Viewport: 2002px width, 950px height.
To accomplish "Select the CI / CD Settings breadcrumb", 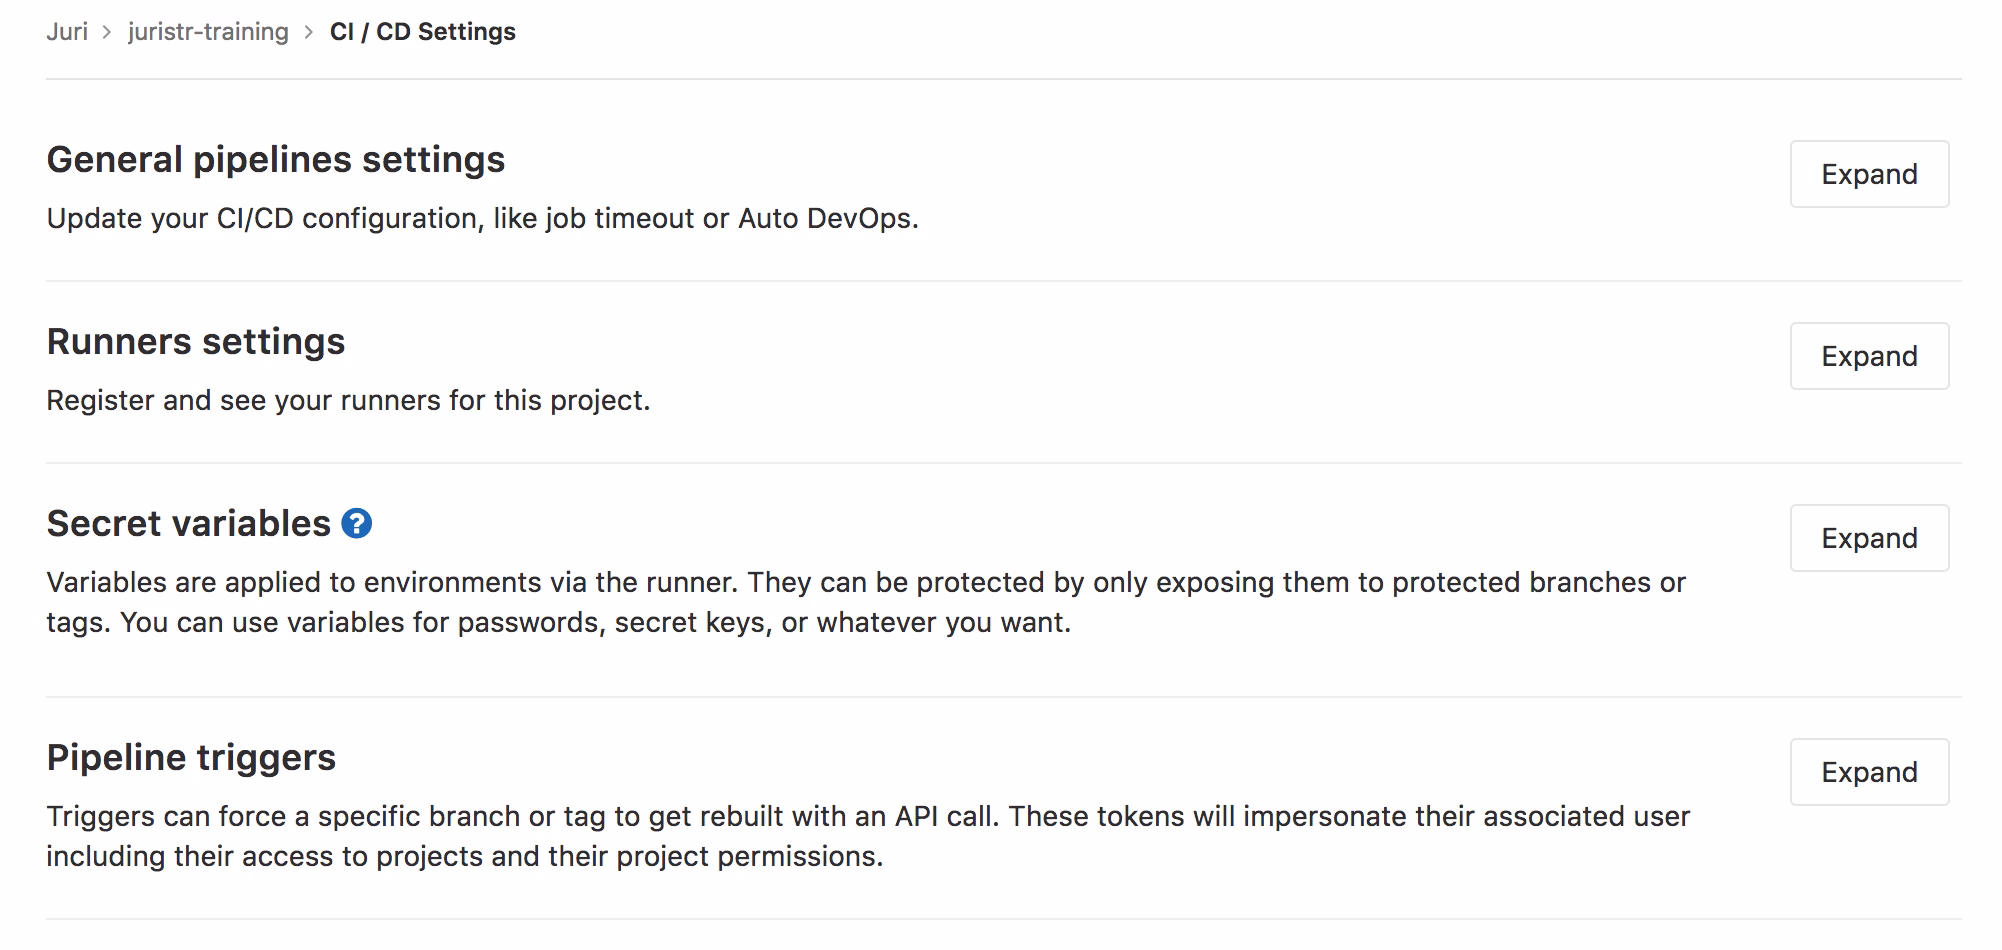I will tap(423, 32).
